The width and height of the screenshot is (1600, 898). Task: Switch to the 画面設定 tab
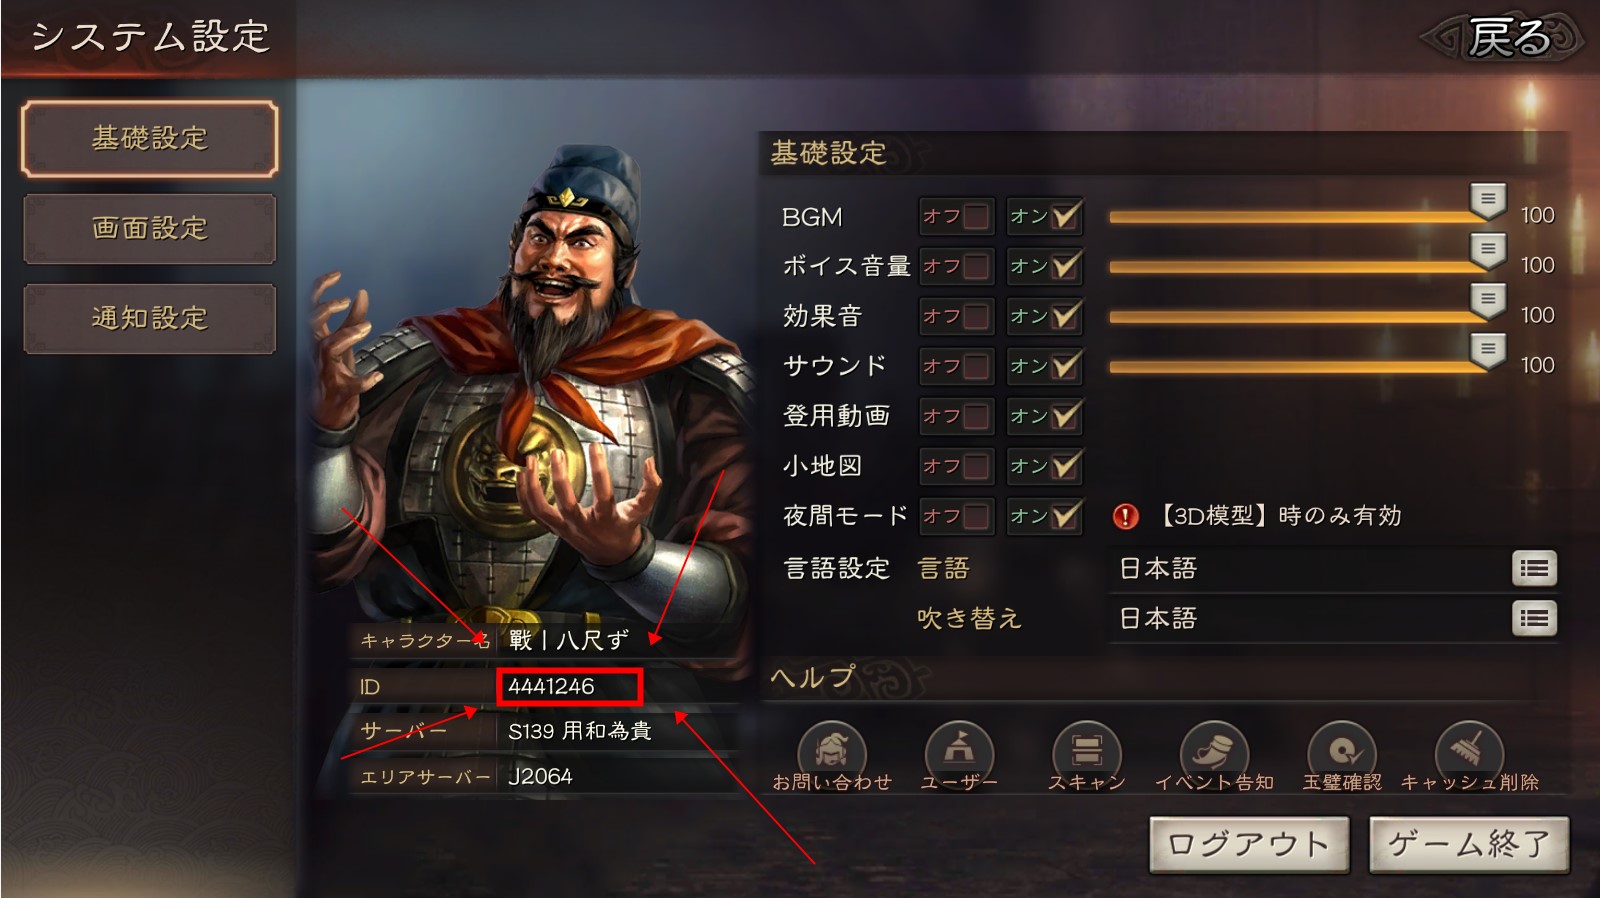[150, 229]
